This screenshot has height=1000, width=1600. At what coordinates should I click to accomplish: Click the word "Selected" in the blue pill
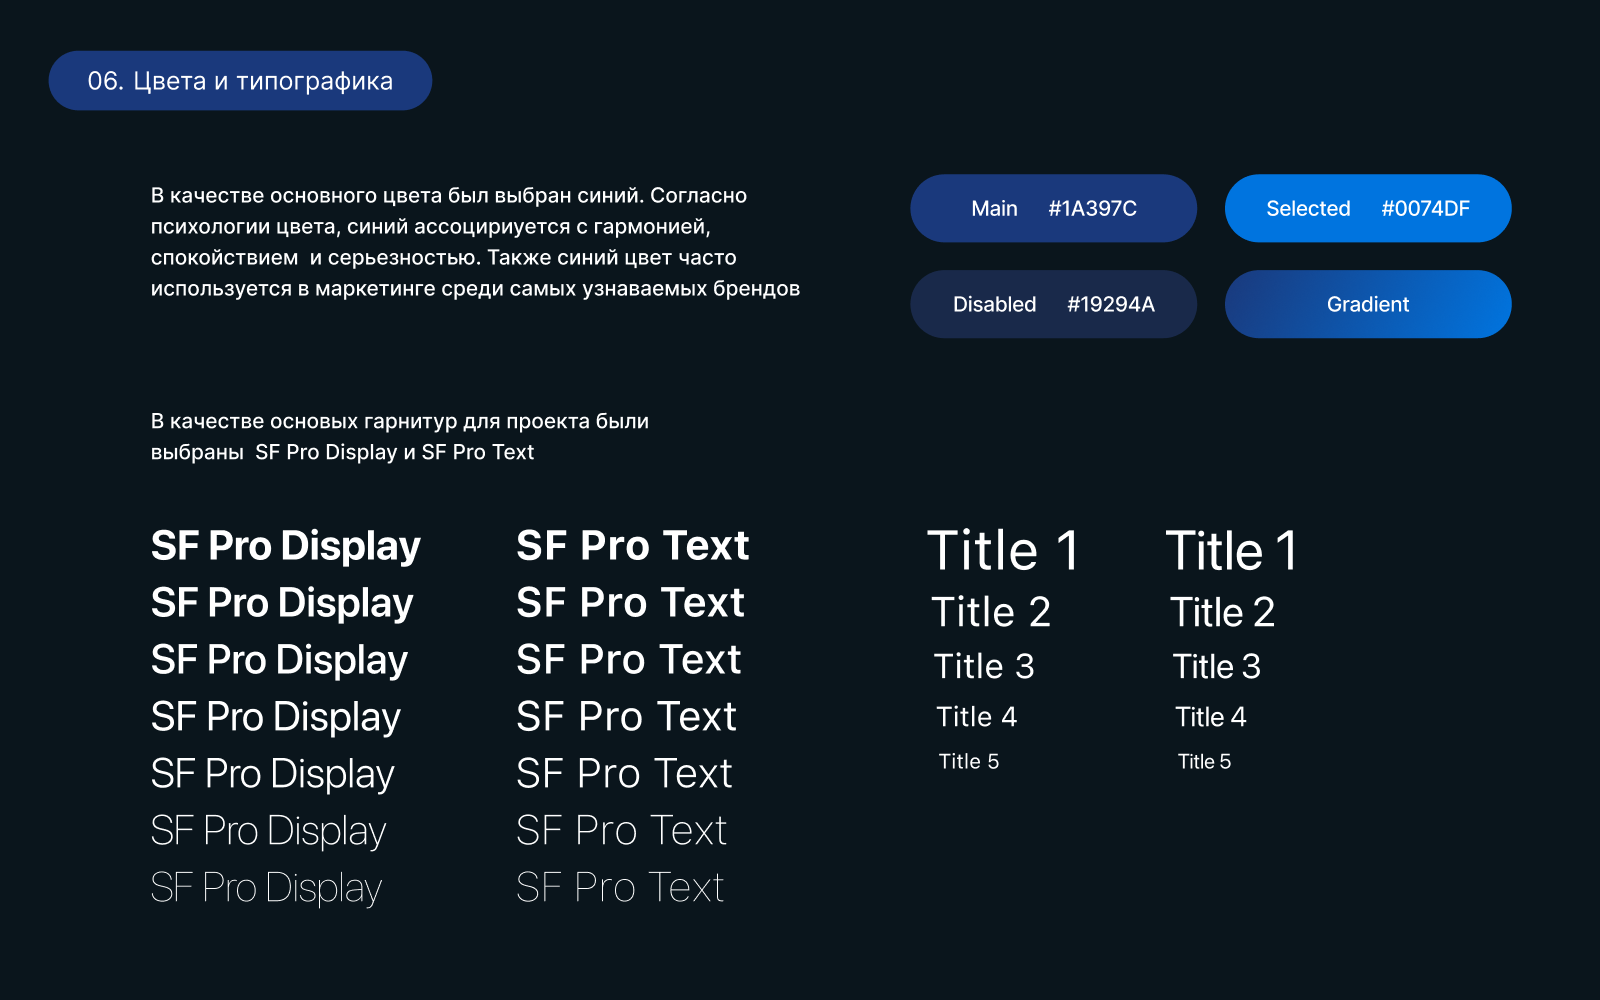[x=1308, y=209]
